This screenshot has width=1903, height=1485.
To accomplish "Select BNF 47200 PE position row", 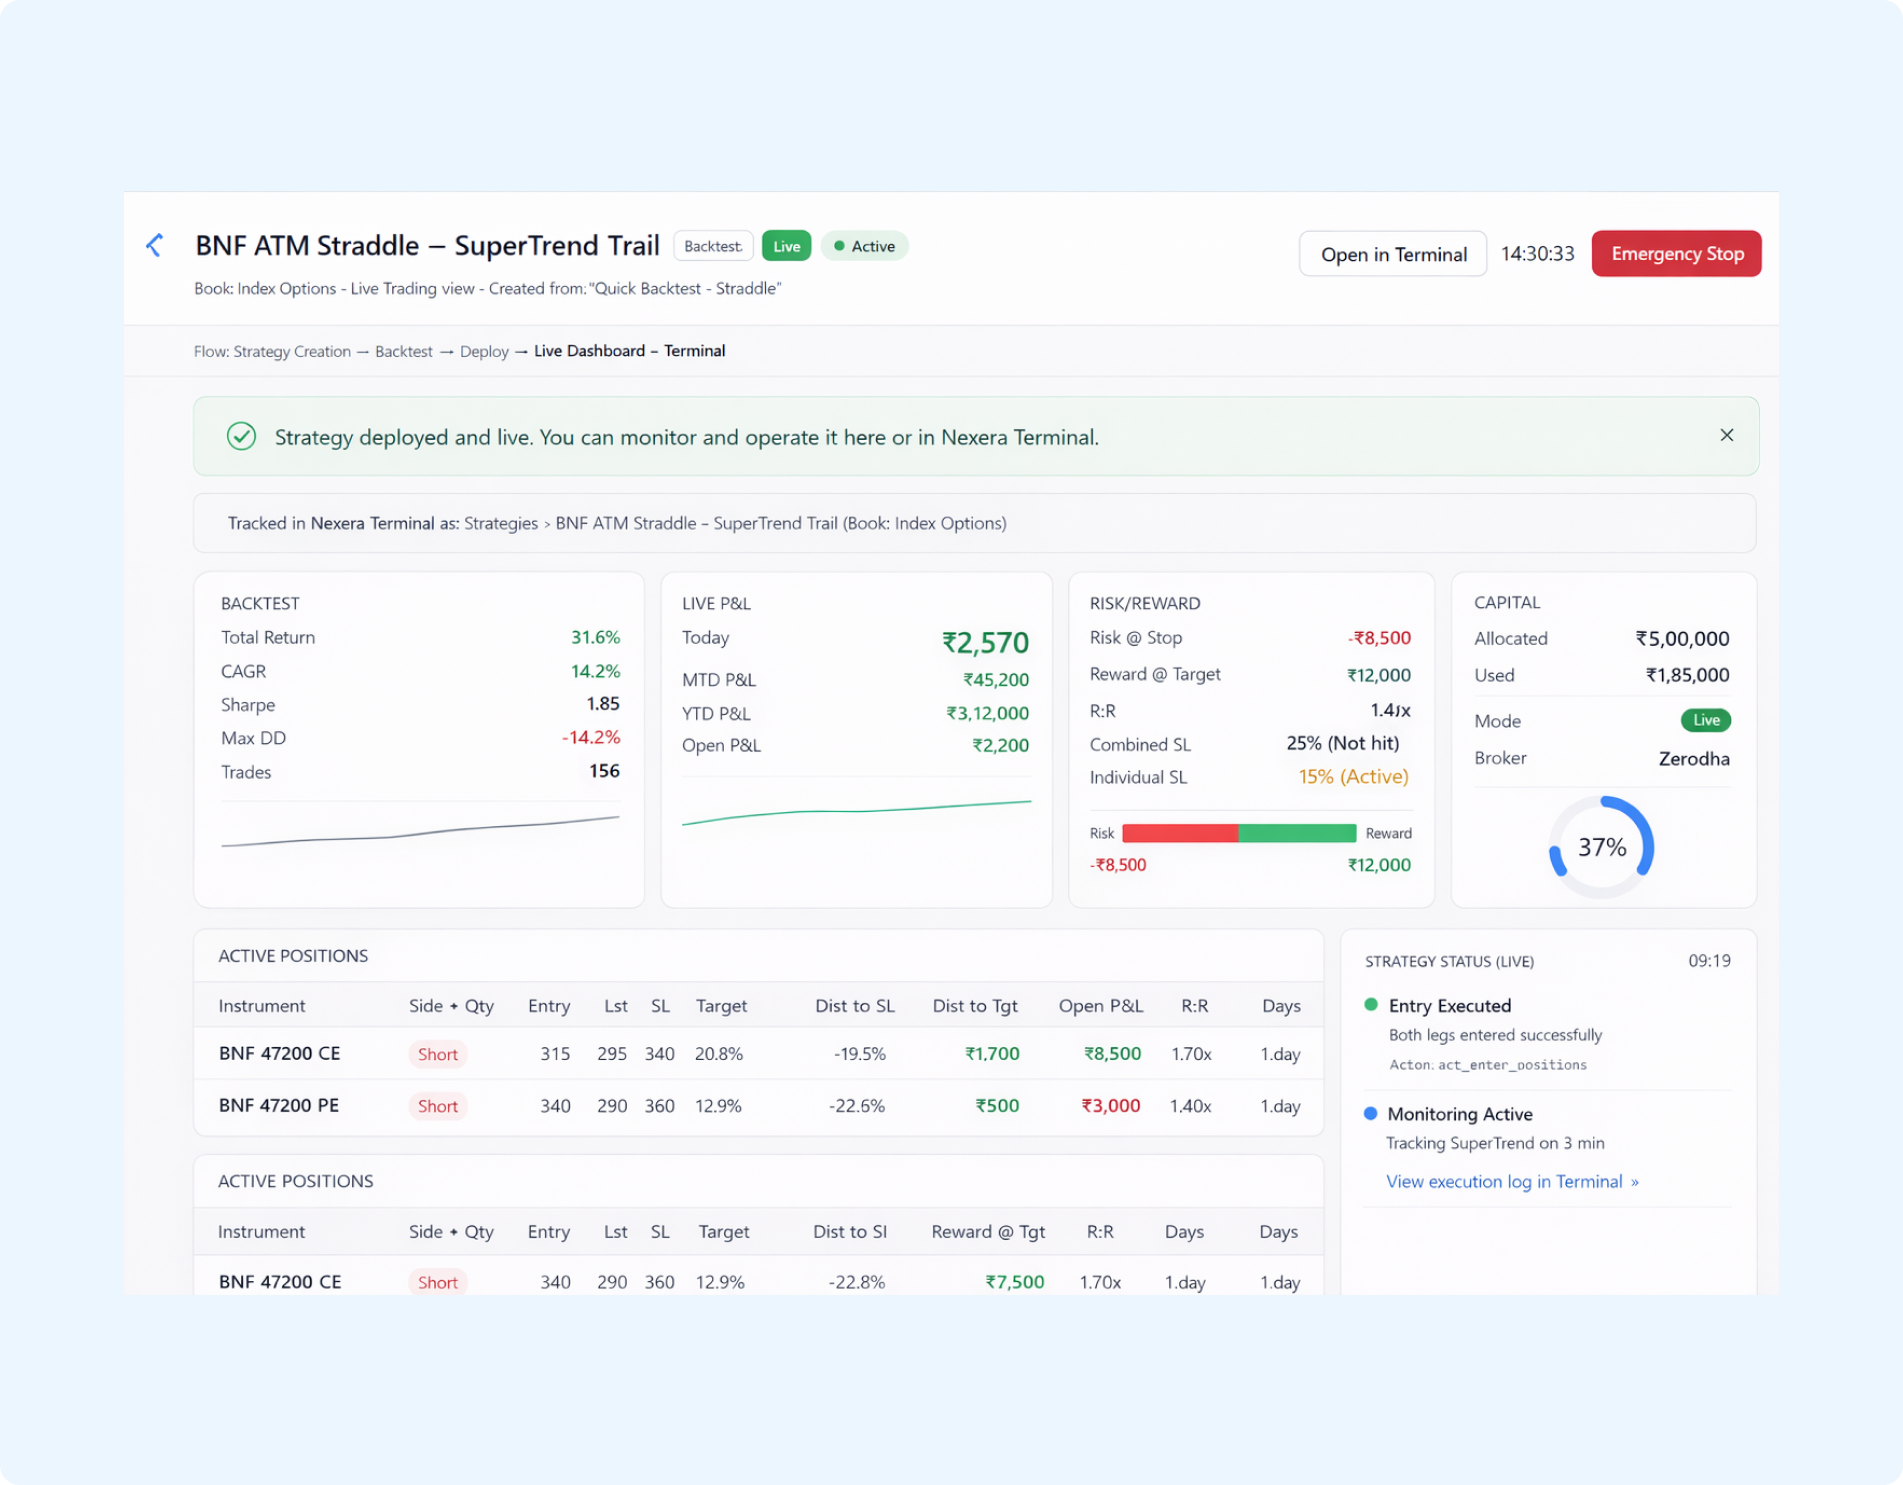I will click(x=759, y=1106).
